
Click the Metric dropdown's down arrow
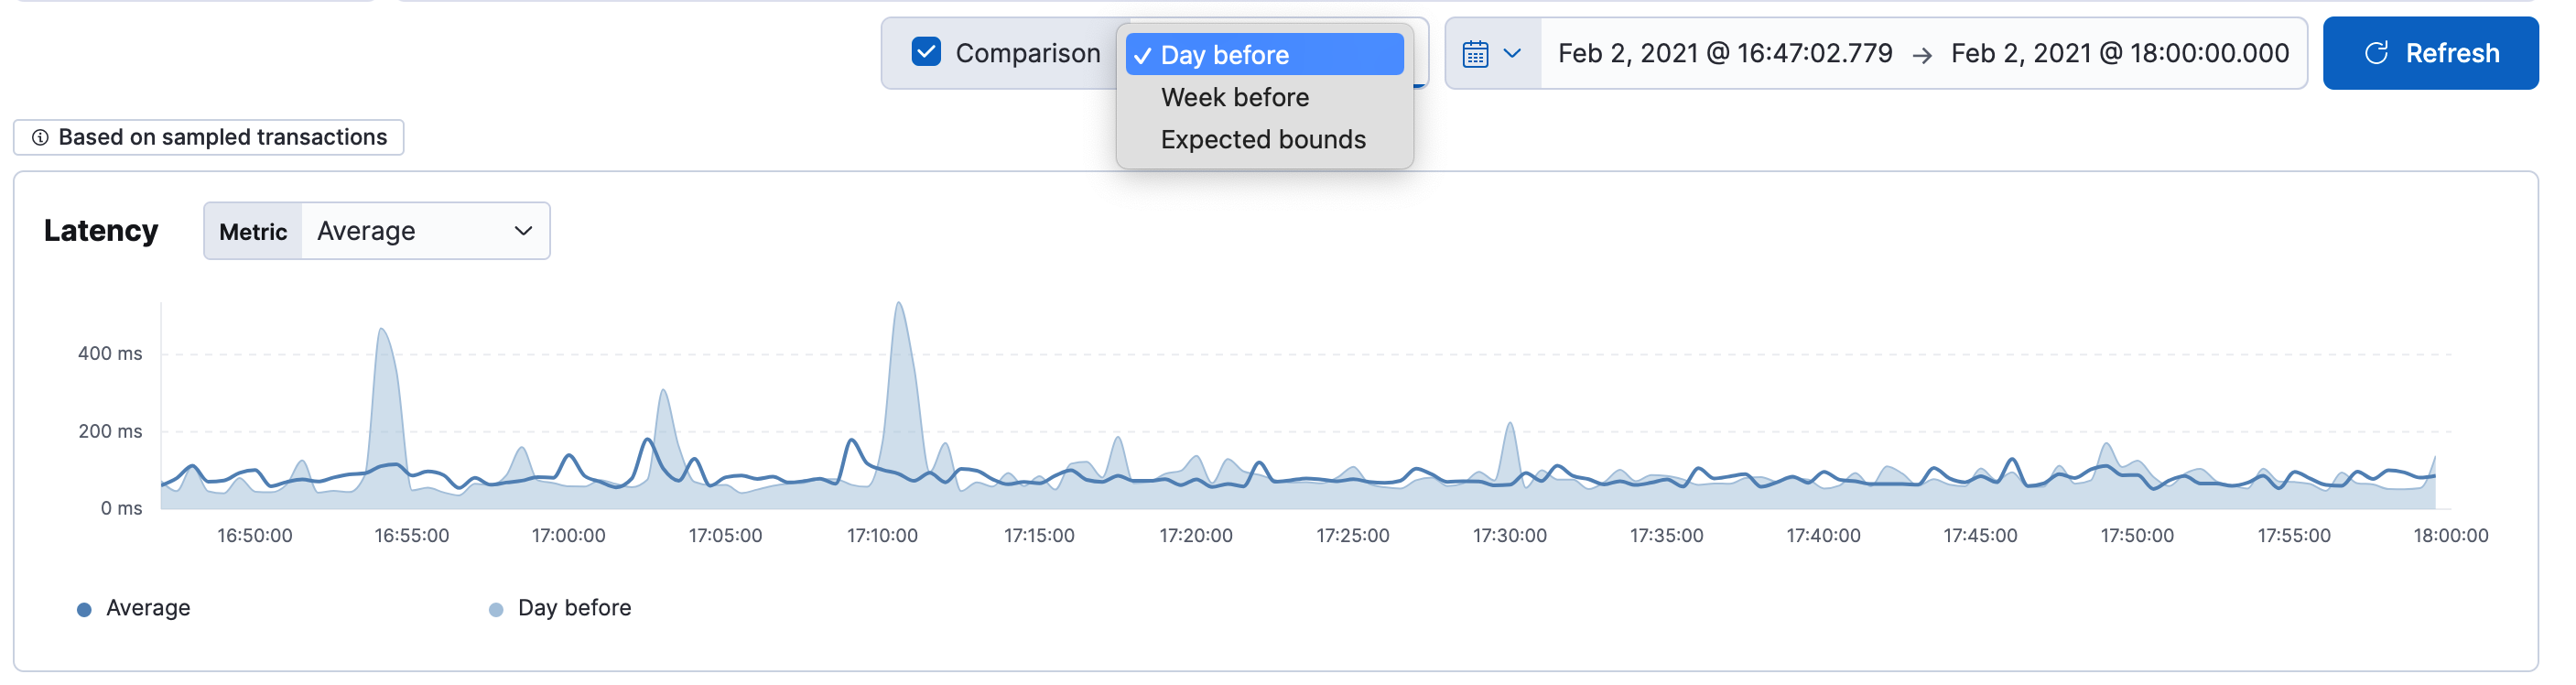[524, 230]
